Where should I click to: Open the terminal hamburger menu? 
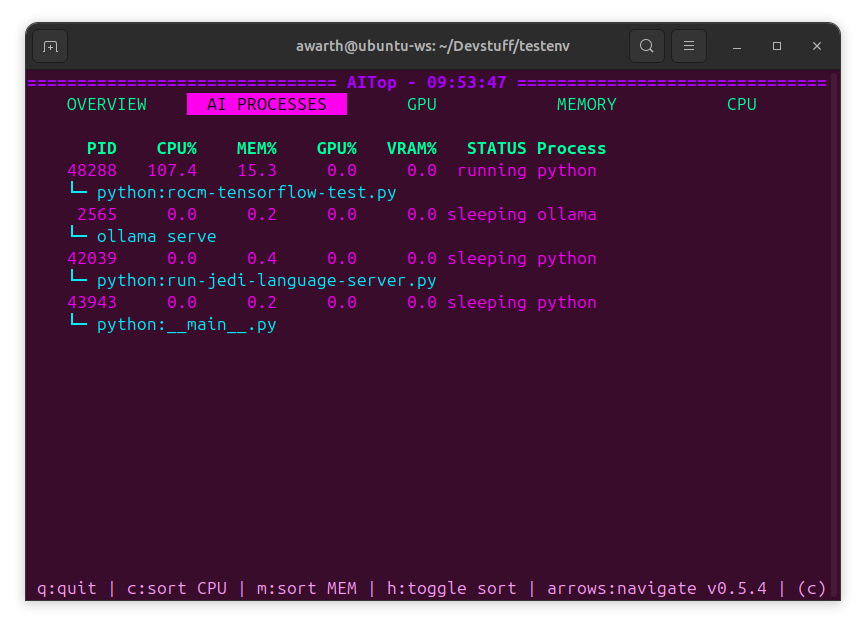point(689,45)
